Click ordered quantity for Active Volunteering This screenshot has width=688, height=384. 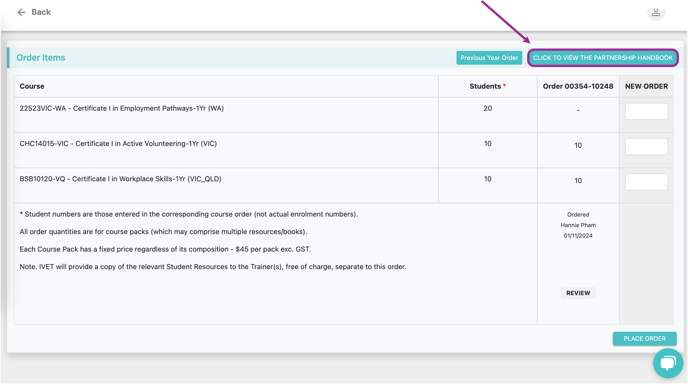(578, 145)
